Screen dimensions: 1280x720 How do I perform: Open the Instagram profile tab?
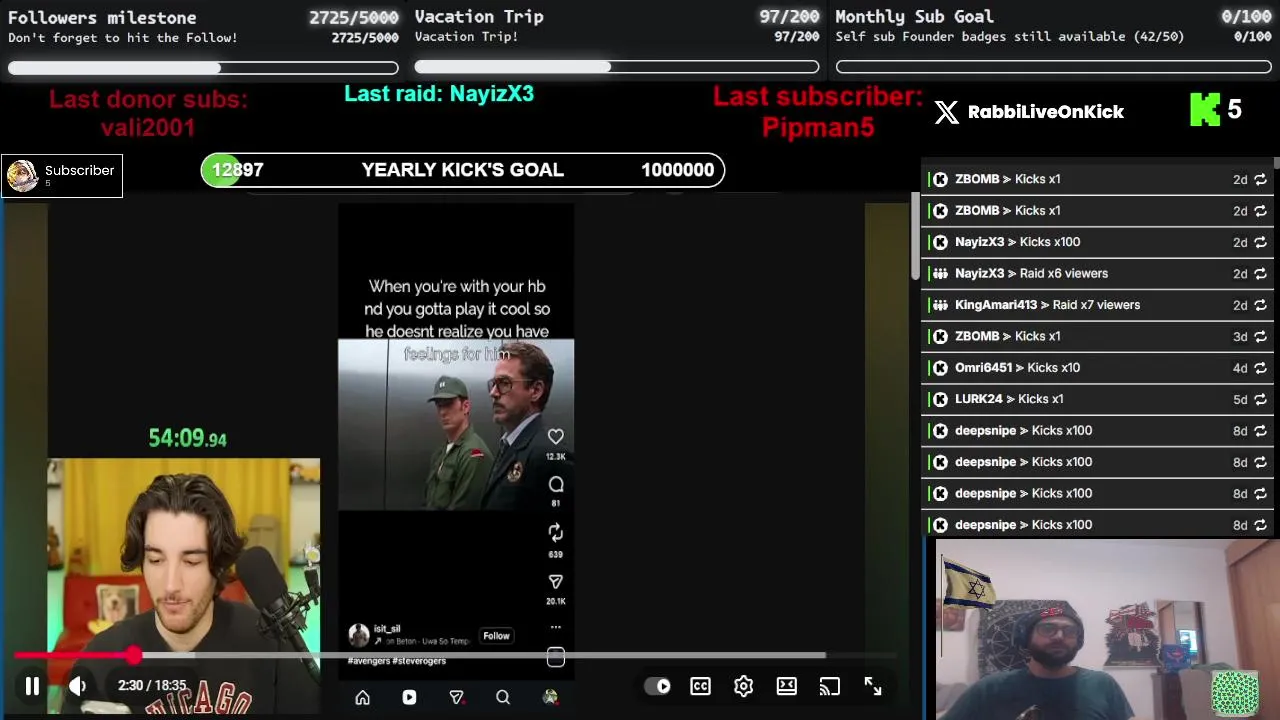click(550, 698)
